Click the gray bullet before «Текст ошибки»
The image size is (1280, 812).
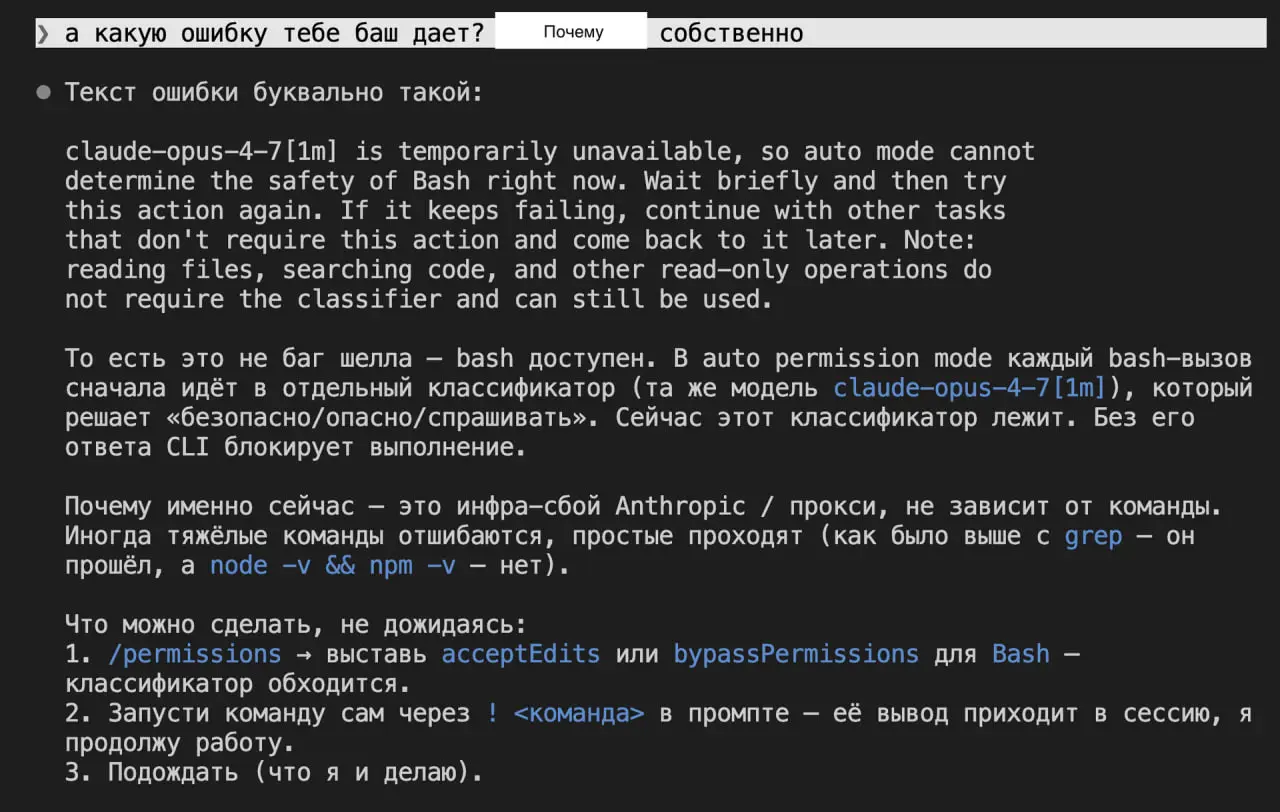click(43, 92)
